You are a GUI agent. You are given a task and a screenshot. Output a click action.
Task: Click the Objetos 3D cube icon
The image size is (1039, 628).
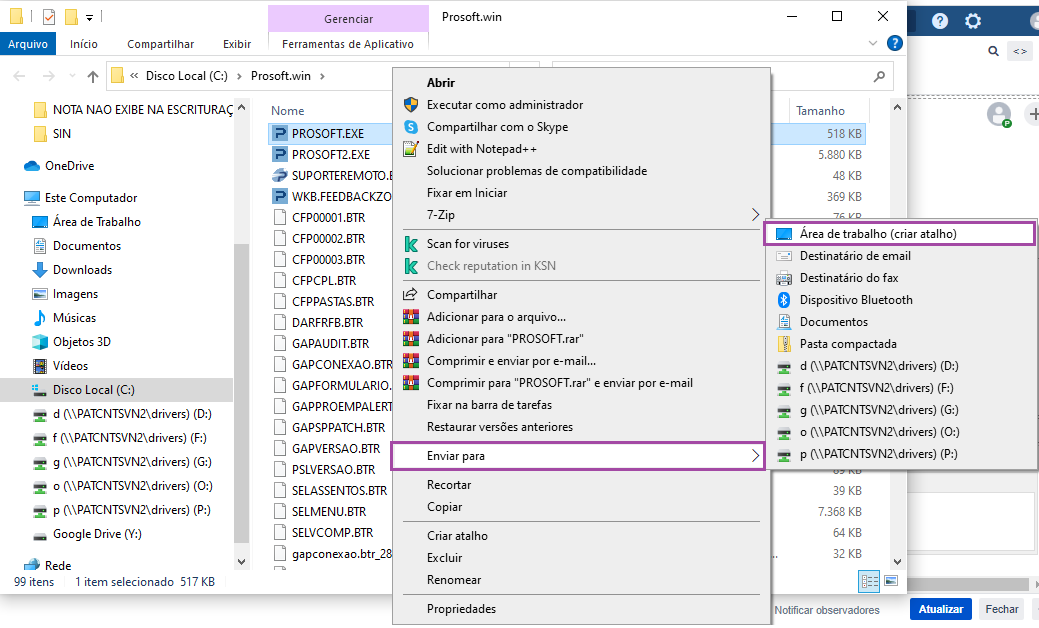tap(40, 342)
